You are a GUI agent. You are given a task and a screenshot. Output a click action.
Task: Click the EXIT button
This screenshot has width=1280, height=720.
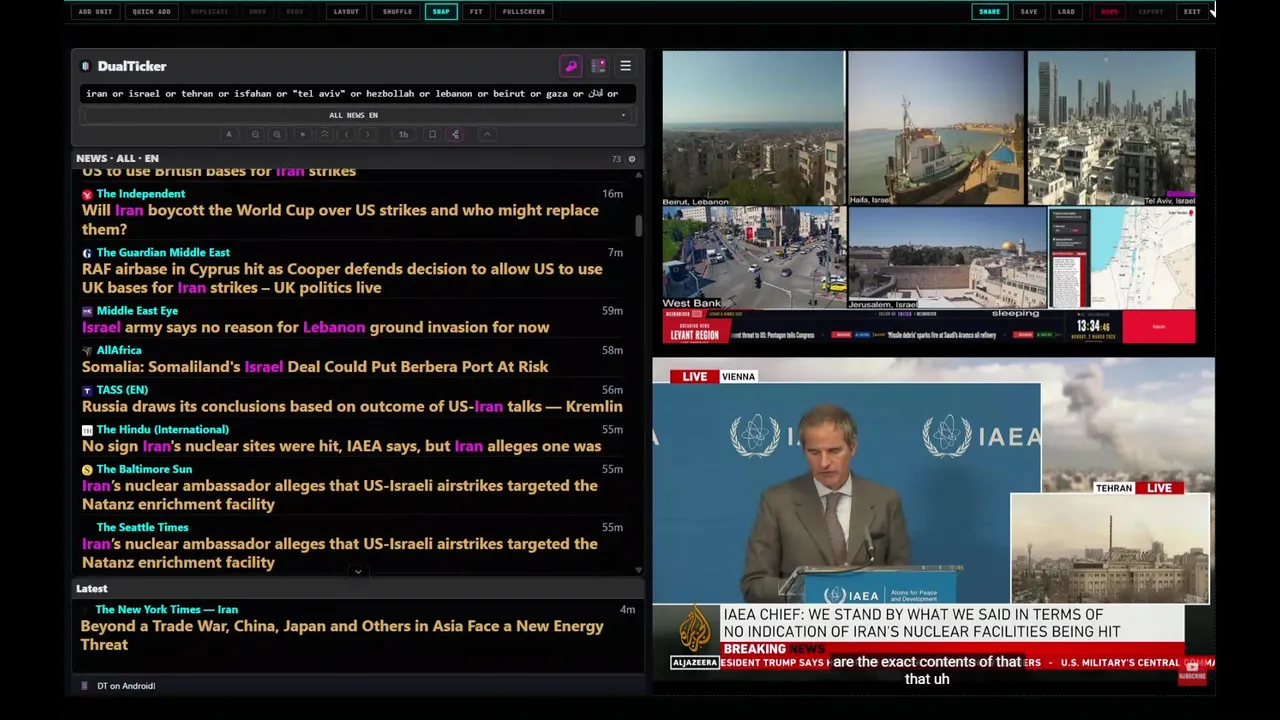(x=1192, y=12)
